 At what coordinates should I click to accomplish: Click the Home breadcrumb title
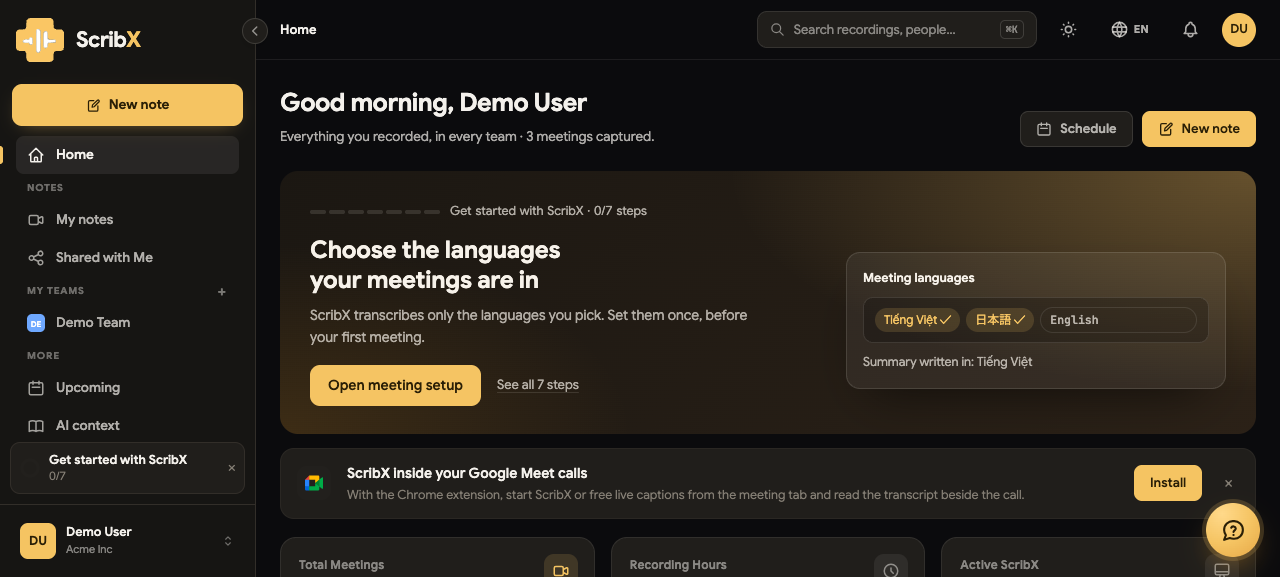(298, 30)
